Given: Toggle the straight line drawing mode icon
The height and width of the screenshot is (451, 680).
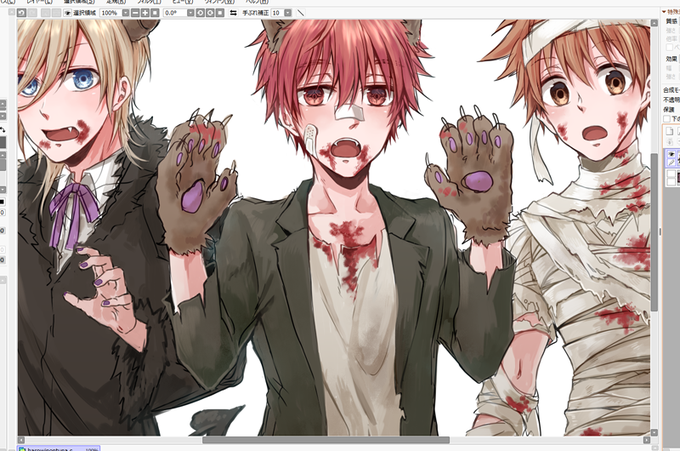Looking at the screenshot, I should [300, 13].
